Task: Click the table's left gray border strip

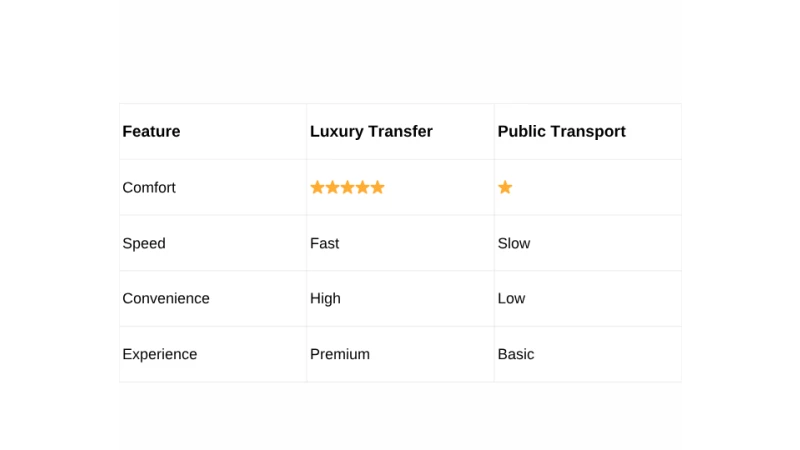Action: (x=115, y=240)
